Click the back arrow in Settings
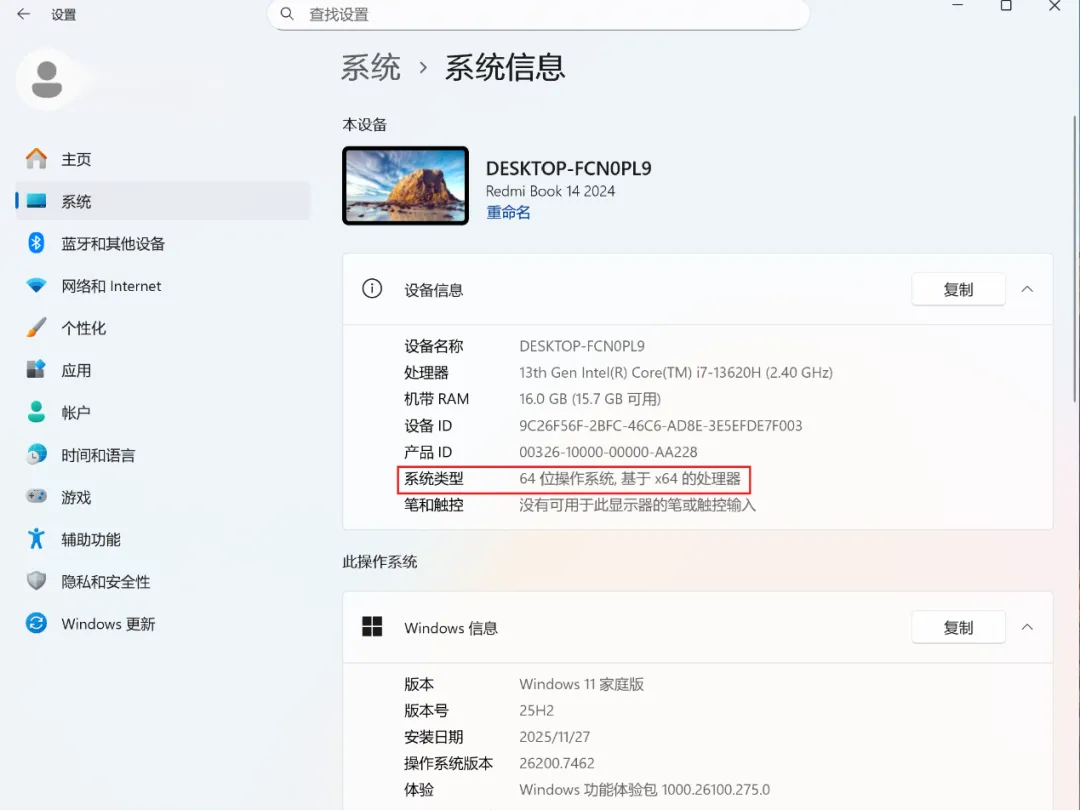Image resolution: width=1080 pixels, height=810 pixels. click(23, 14)
